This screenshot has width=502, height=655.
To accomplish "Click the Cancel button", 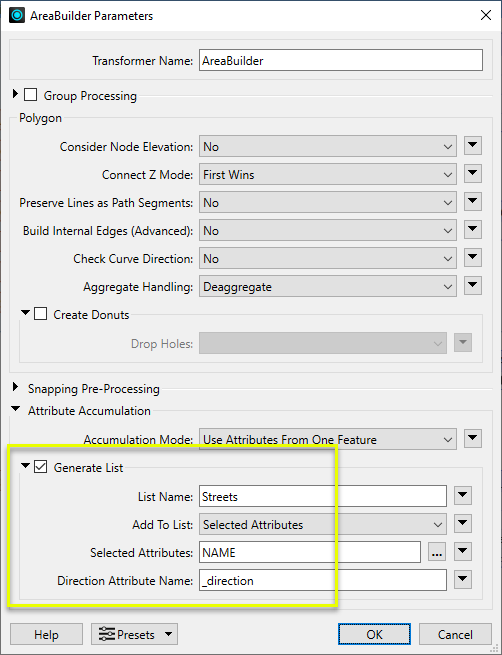I will click(x=455, y=635).
